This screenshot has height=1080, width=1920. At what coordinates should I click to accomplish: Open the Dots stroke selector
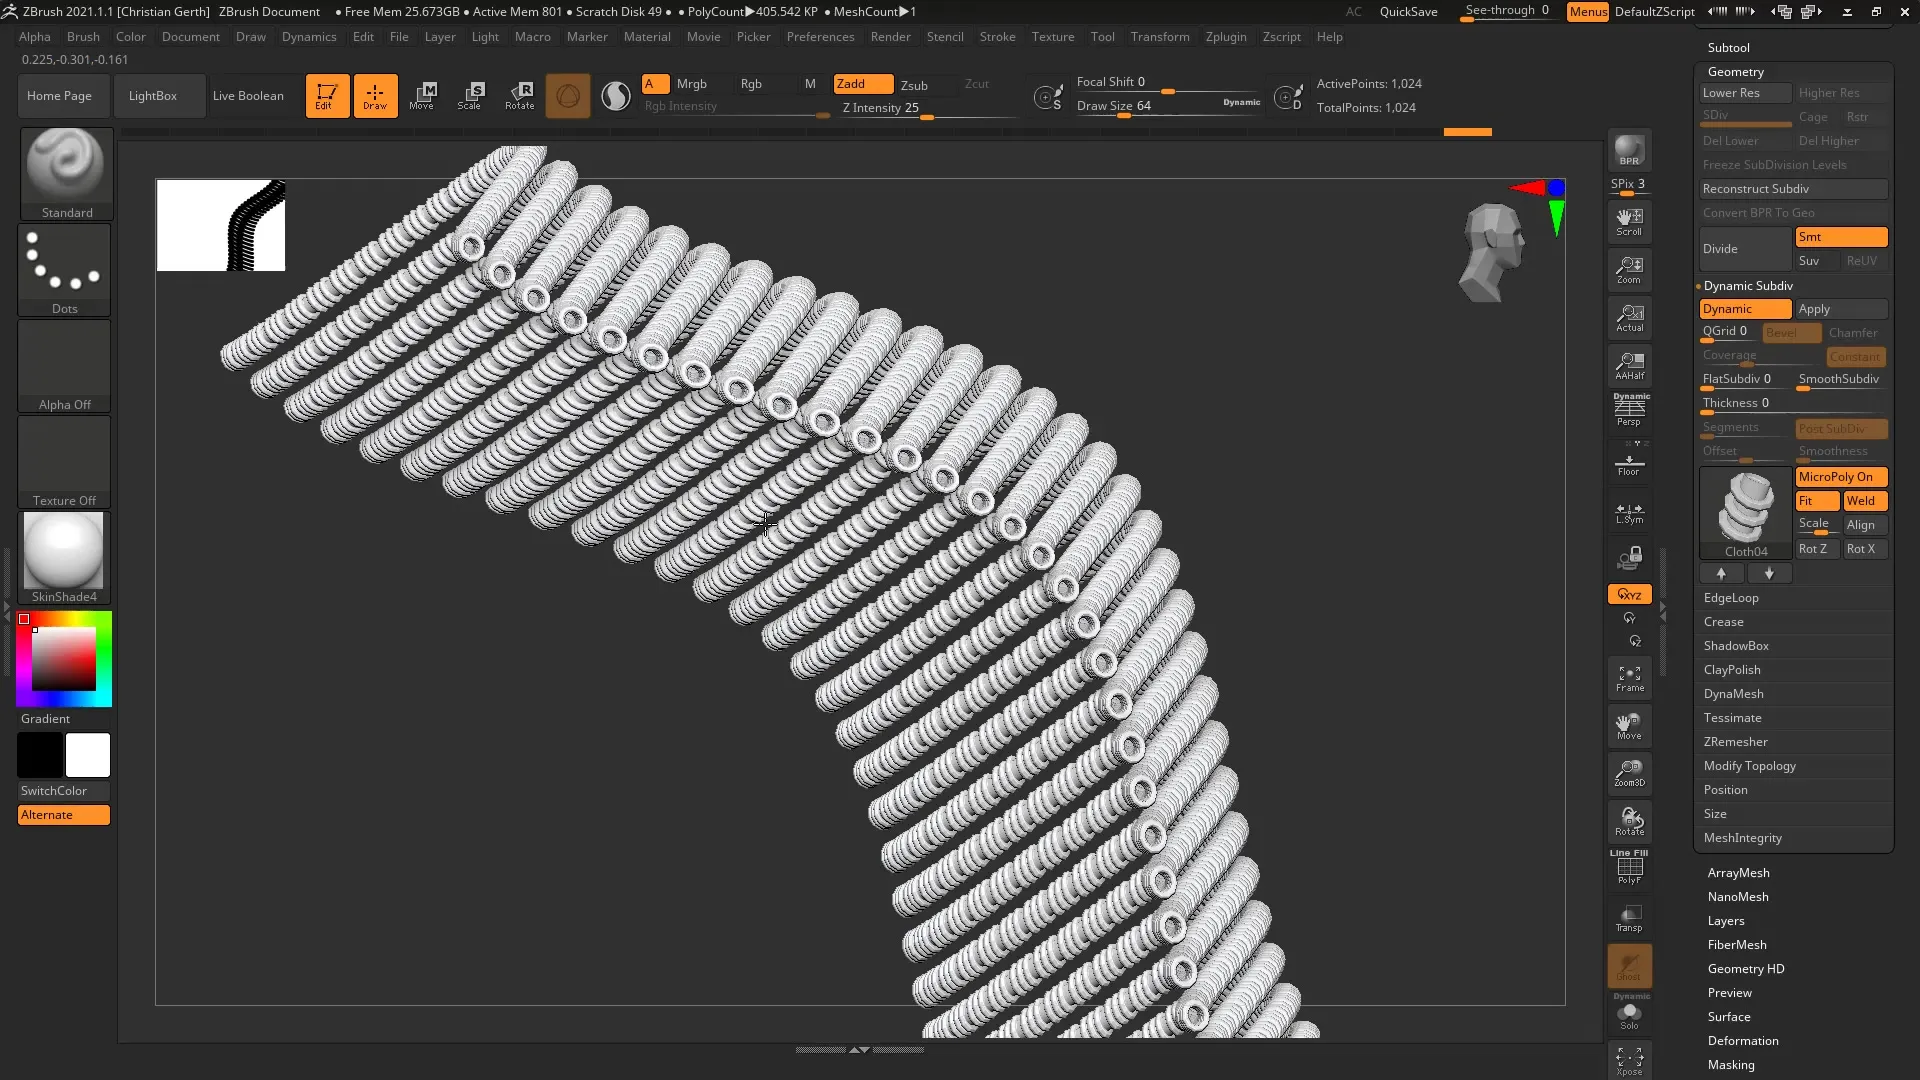(65, 270)
